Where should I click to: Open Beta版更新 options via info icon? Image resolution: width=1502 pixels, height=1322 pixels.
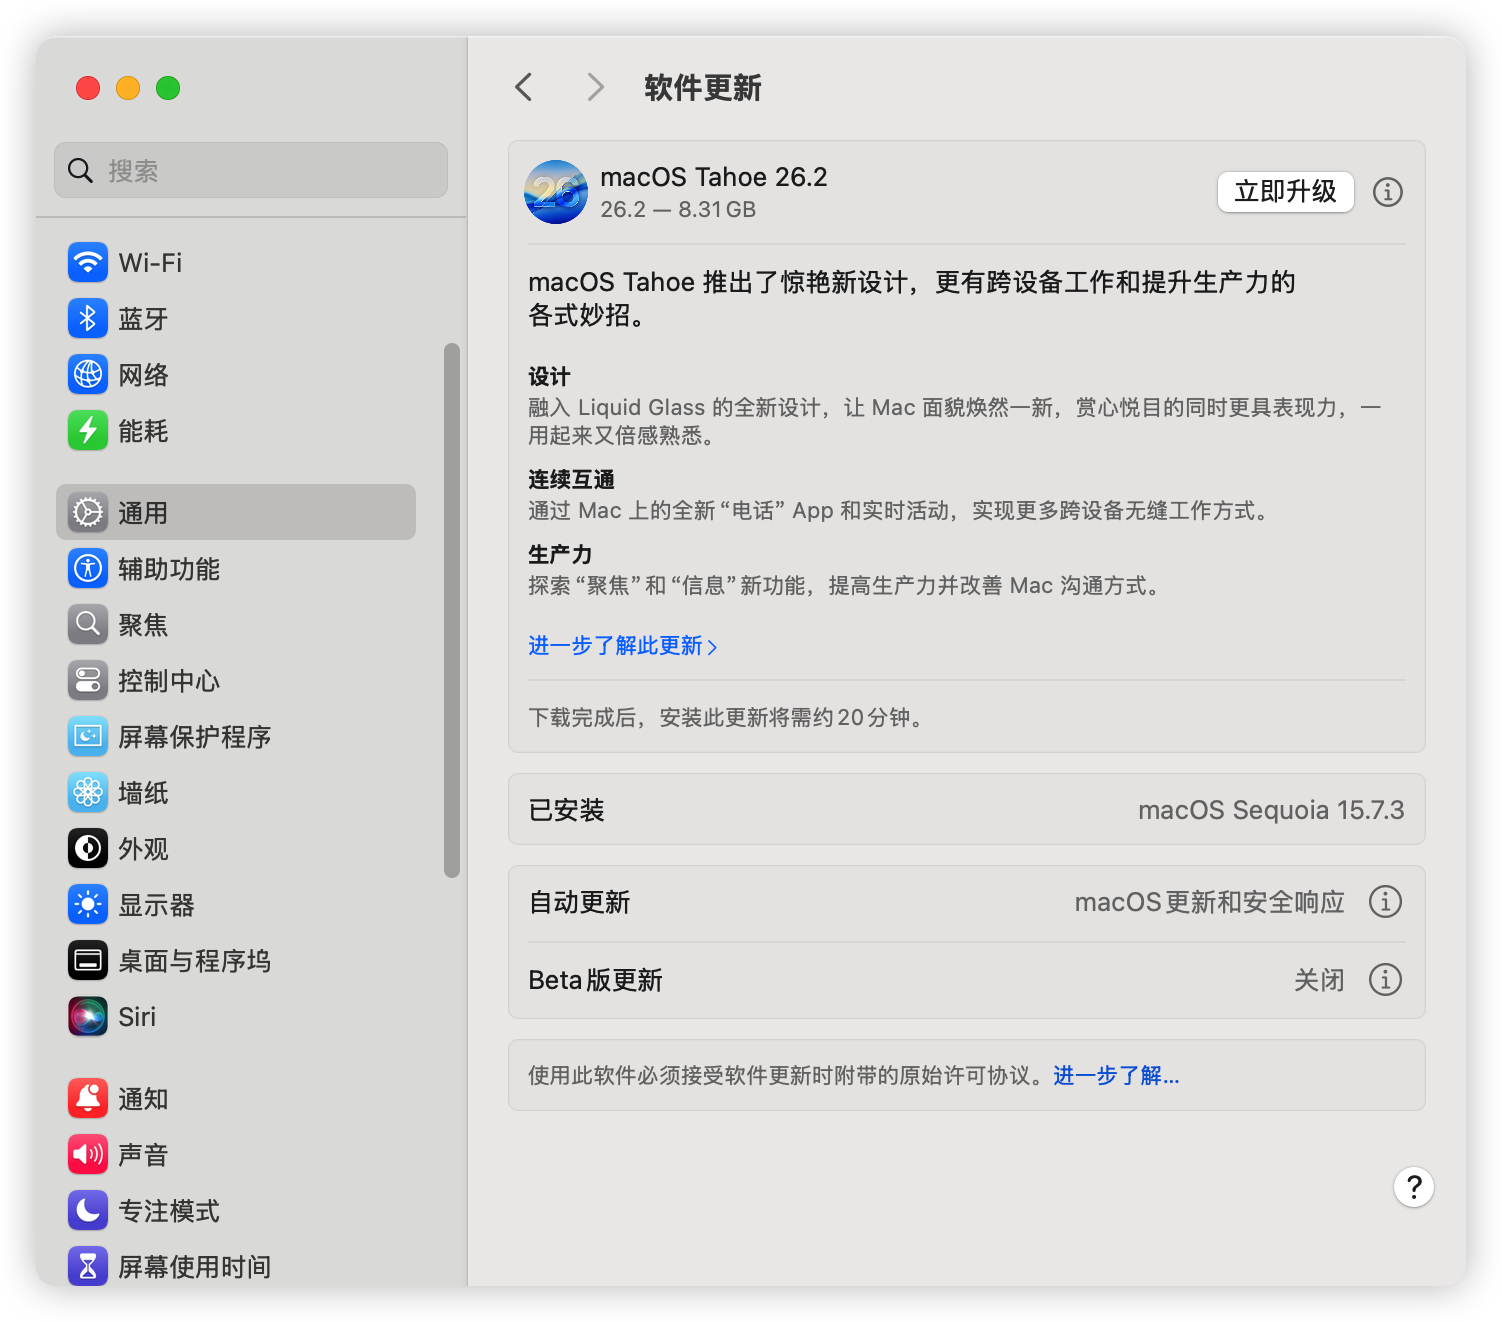click(1385, 980)
